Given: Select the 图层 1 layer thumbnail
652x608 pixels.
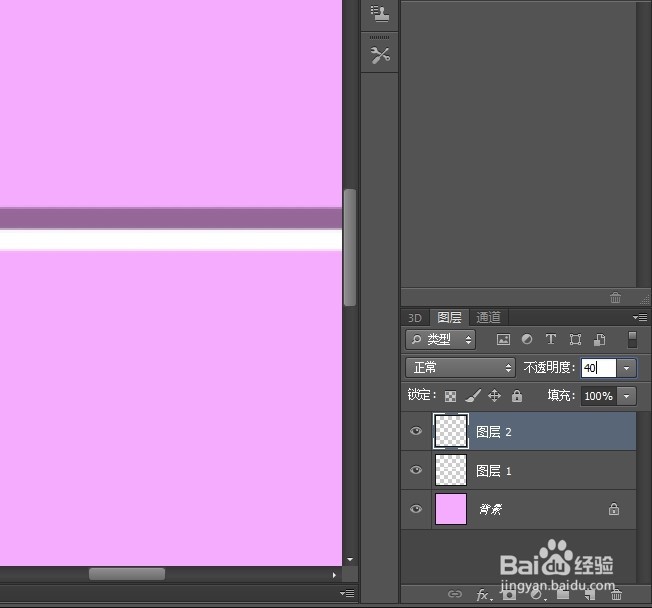Looking at the screenshot, I should [451, 470].
